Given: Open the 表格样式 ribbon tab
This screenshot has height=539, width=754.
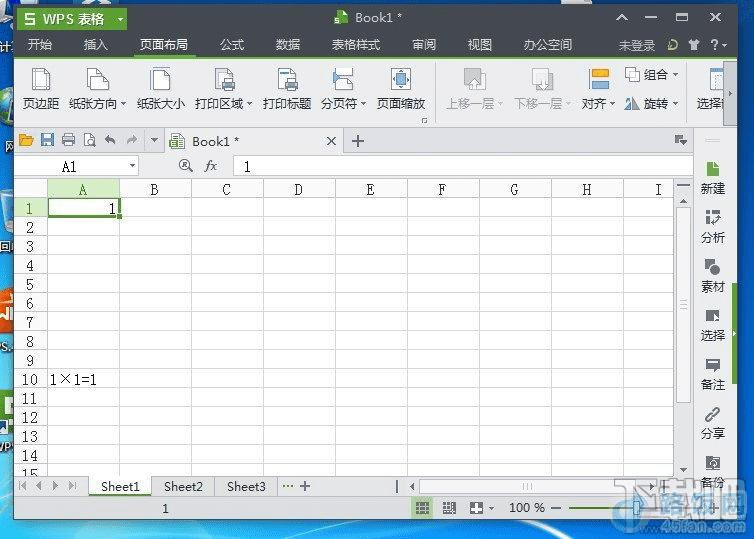Looking at the screenshot, I should [356, 45].
